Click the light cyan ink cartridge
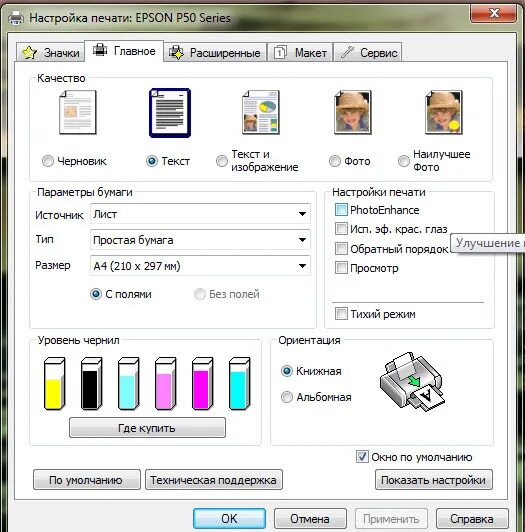 [128, 383]
